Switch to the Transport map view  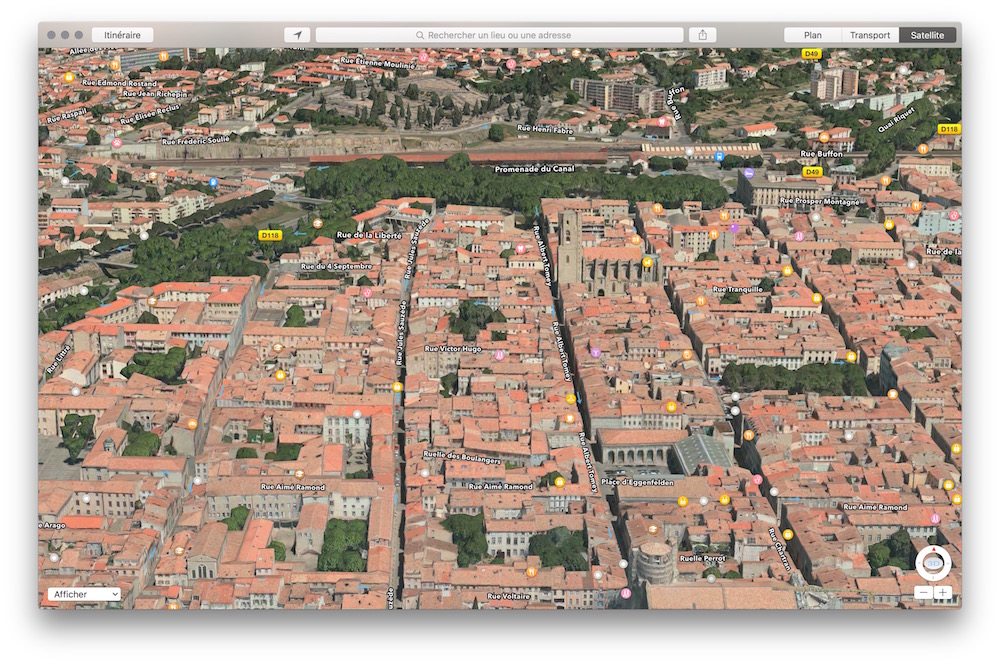click(x=870, y=35)
